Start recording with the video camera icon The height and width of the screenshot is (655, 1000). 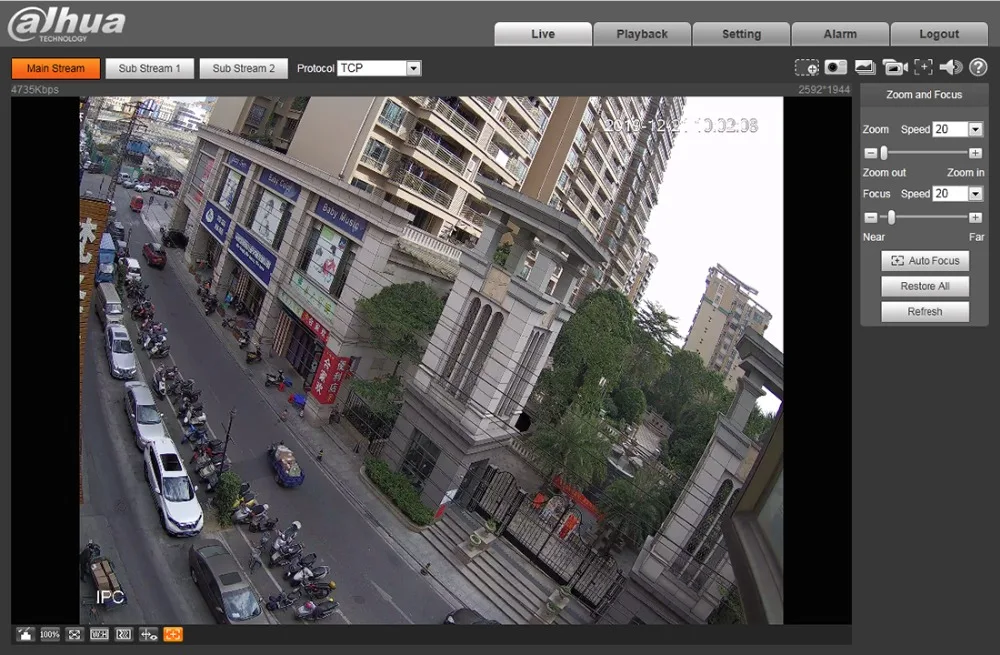tap(895, 67)
